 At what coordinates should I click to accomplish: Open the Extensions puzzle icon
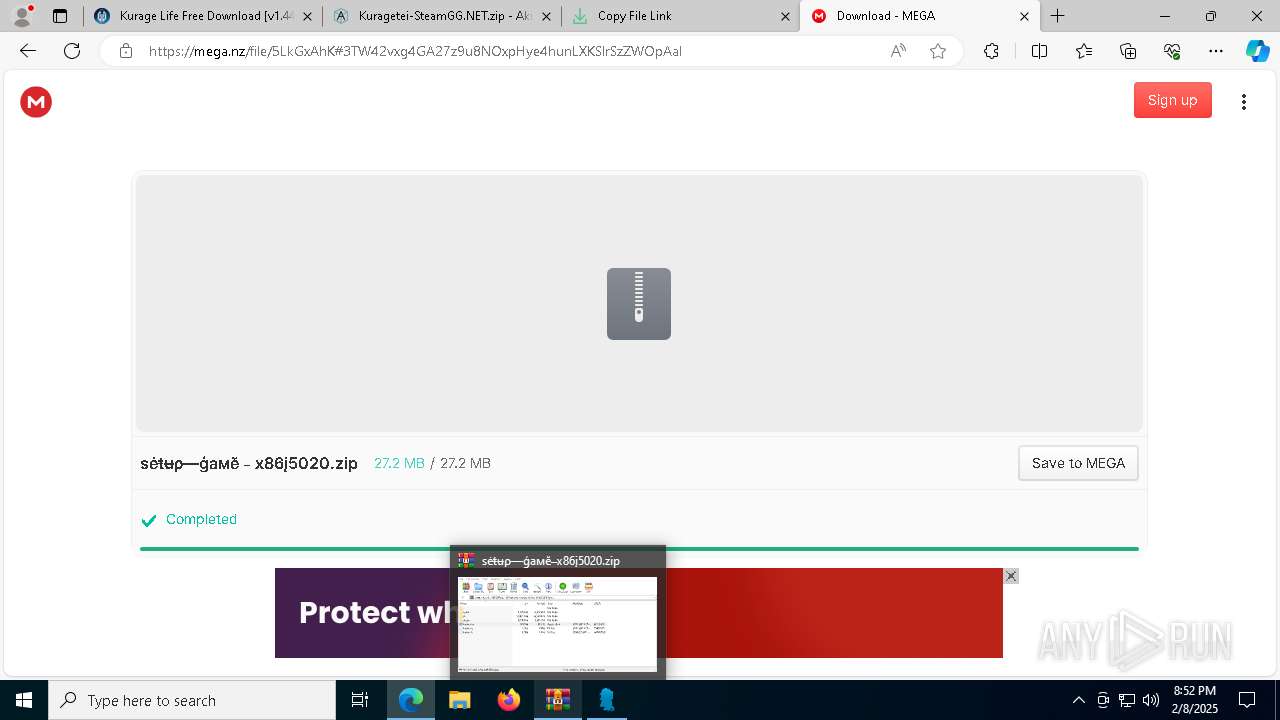(x=991, y=51)
